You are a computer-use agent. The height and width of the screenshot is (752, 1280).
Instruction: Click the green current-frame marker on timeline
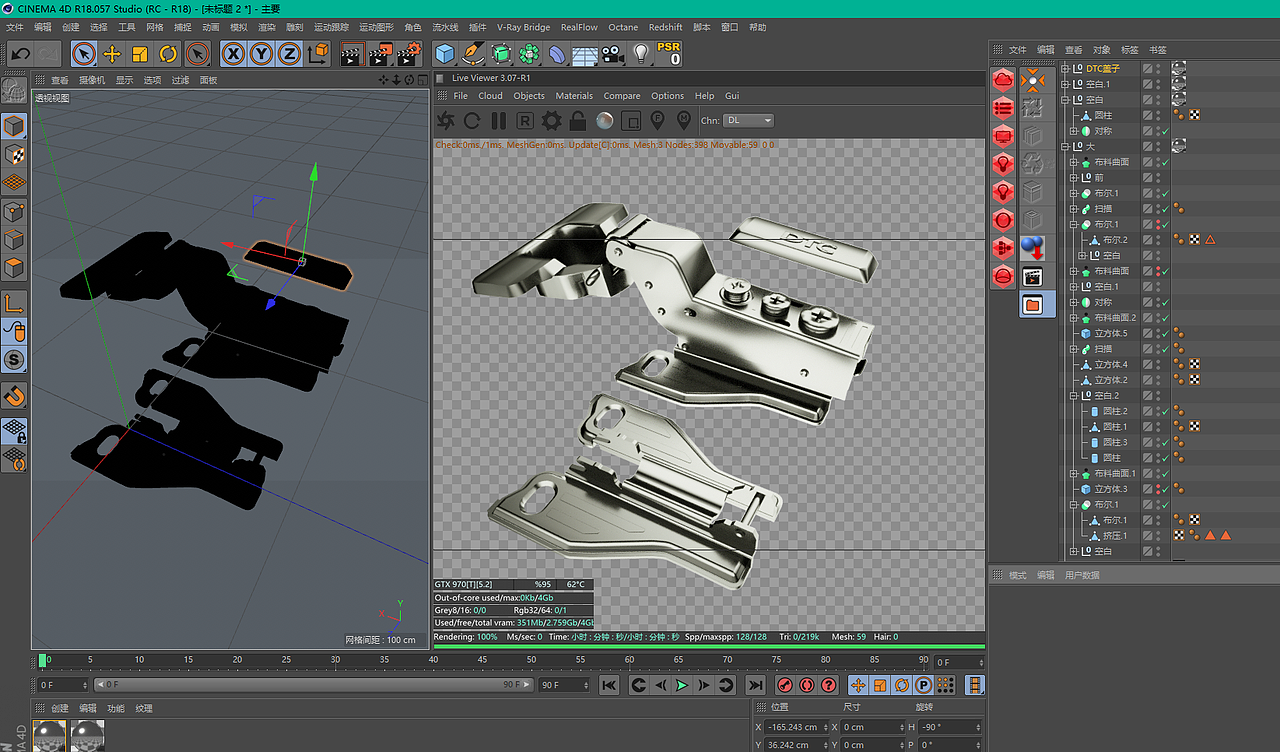pos(42,660)
